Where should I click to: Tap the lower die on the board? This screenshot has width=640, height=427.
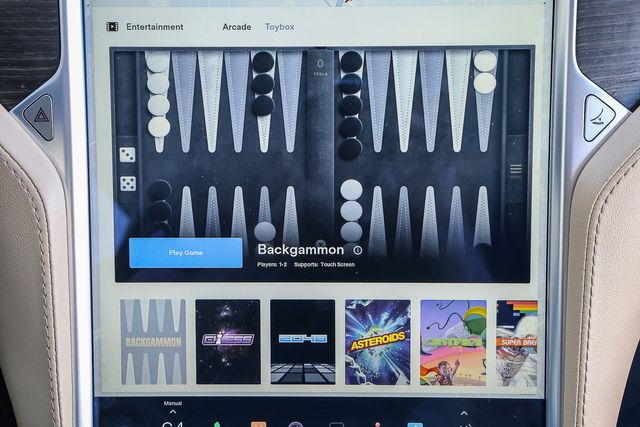[x=128, y=183]
